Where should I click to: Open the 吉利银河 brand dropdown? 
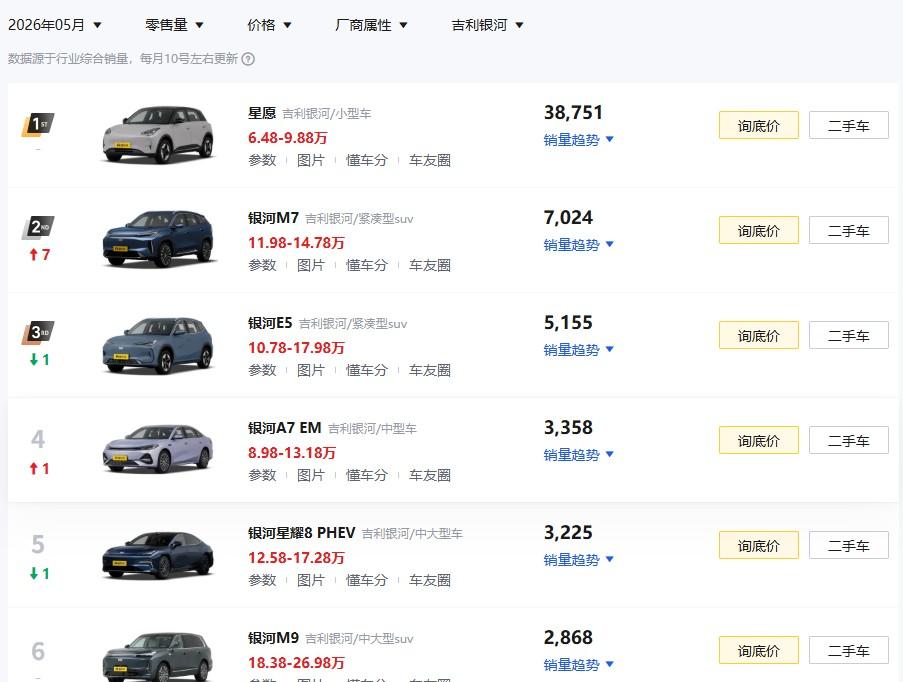pos(487,25)
